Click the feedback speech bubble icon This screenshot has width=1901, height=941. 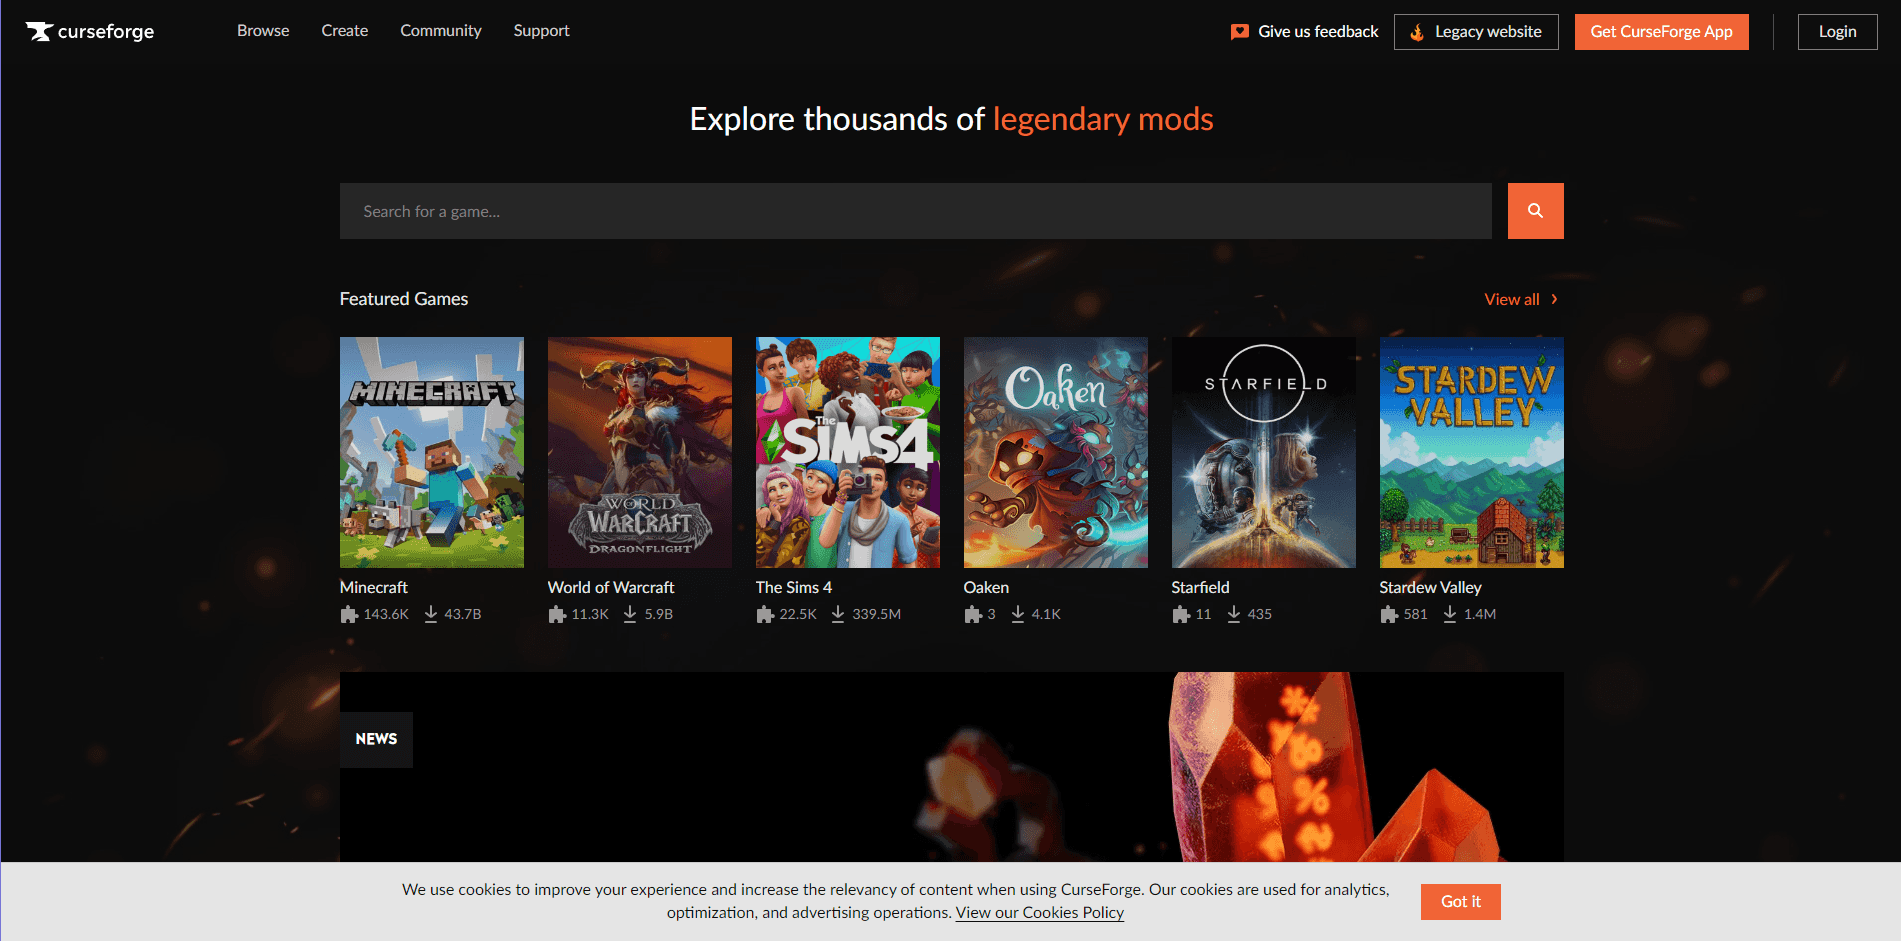[1239, 32]
